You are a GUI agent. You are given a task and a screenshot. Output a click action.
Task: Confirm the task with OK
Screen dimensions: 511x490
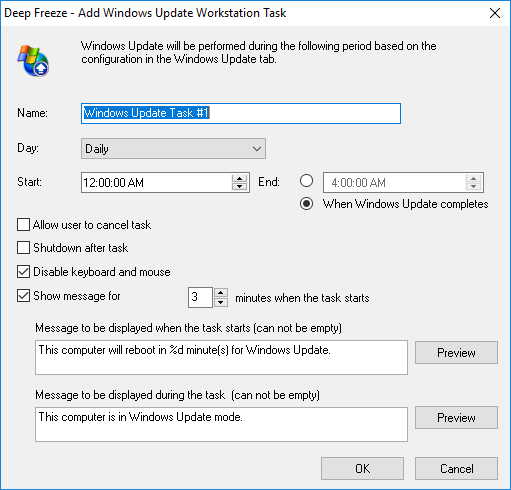[x=362, y=469]
